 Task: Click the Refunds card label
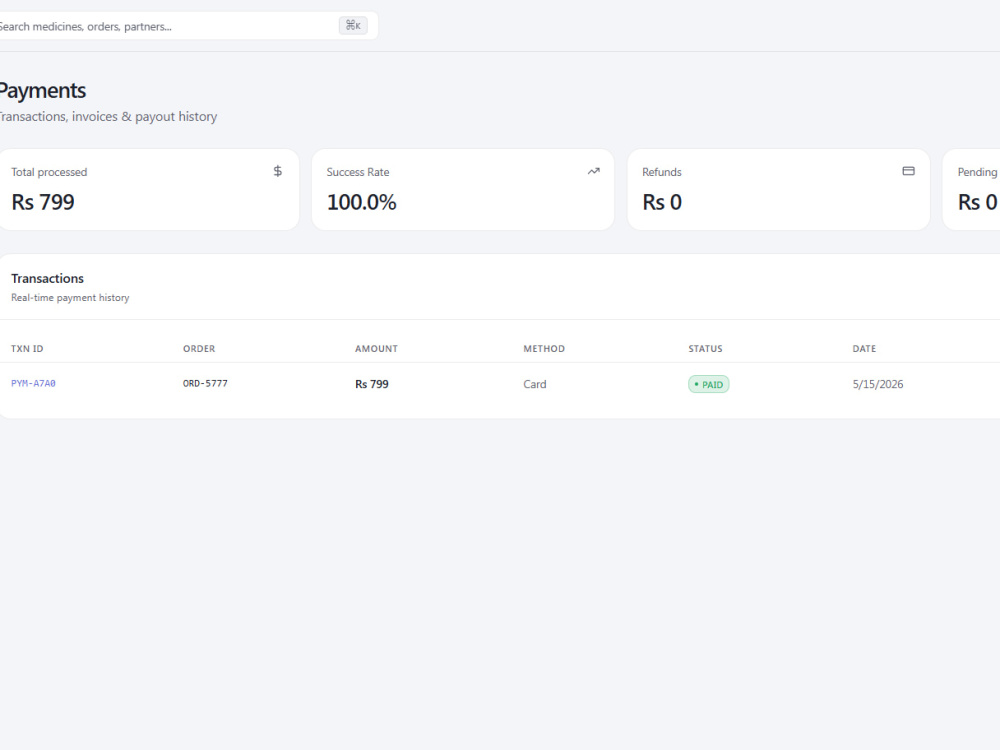coord(662,172)
